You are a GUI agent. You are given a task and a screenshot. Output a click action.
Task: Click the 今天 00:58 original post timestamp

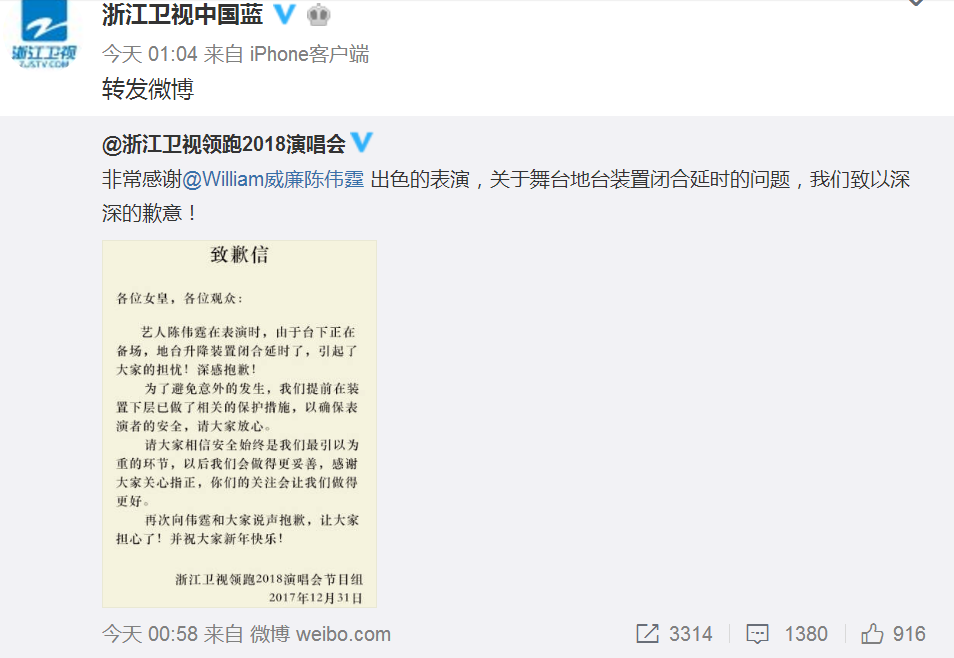tap(150, 634)
